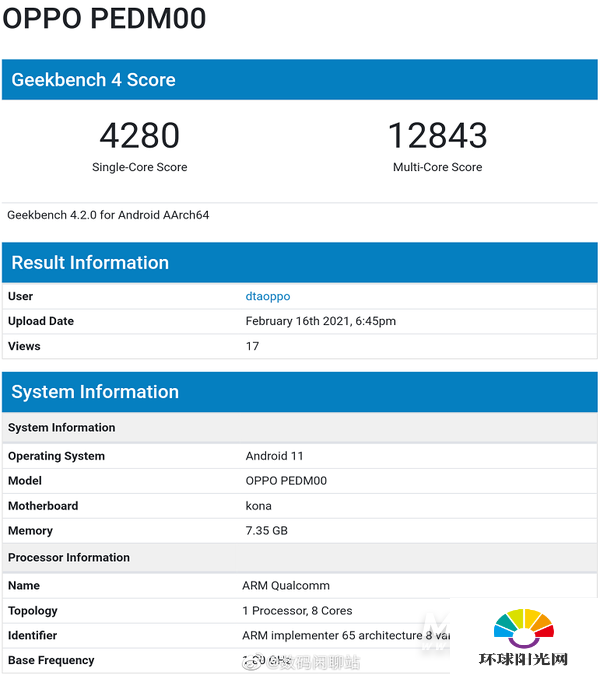Screen dimensions: 600x675
Task: Select the Memory row label
Action: click(x=30, y=531)
